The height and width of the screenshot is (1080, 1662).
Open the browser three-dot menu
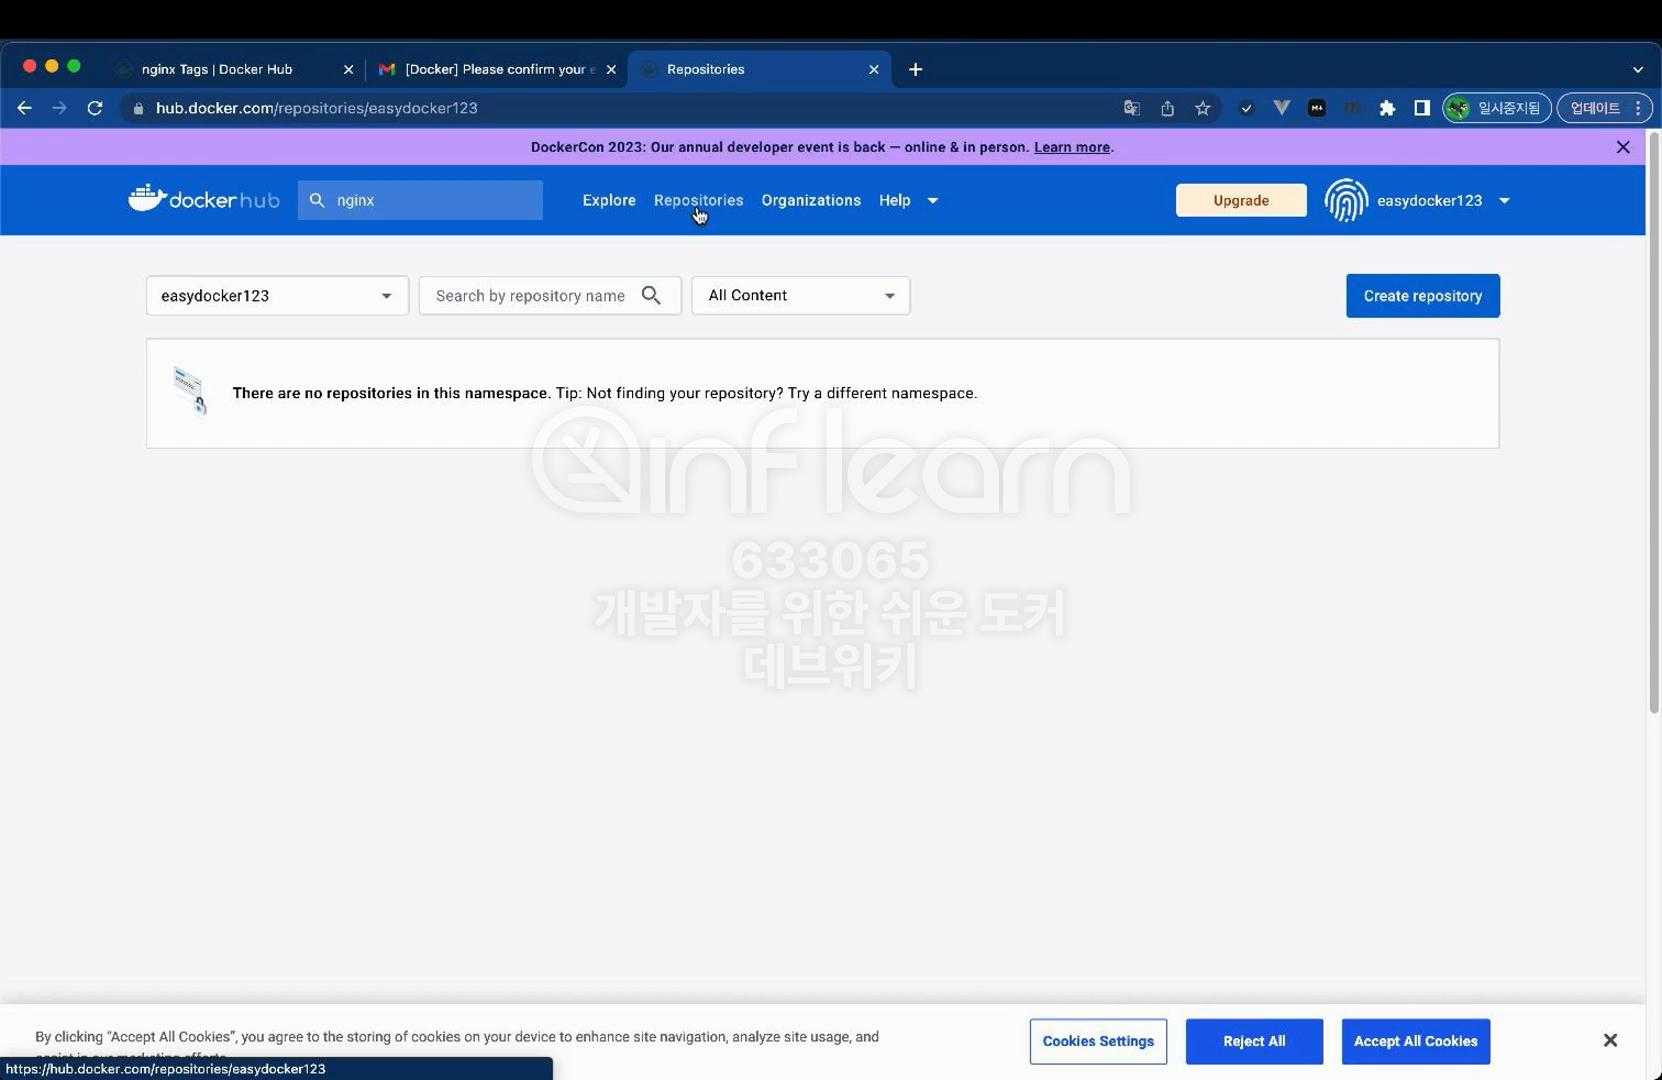[1638, 108]
